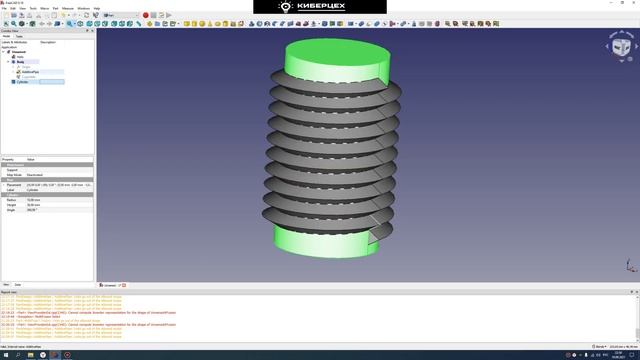
Task: Open the Measure menu
Action: point(68,8)
